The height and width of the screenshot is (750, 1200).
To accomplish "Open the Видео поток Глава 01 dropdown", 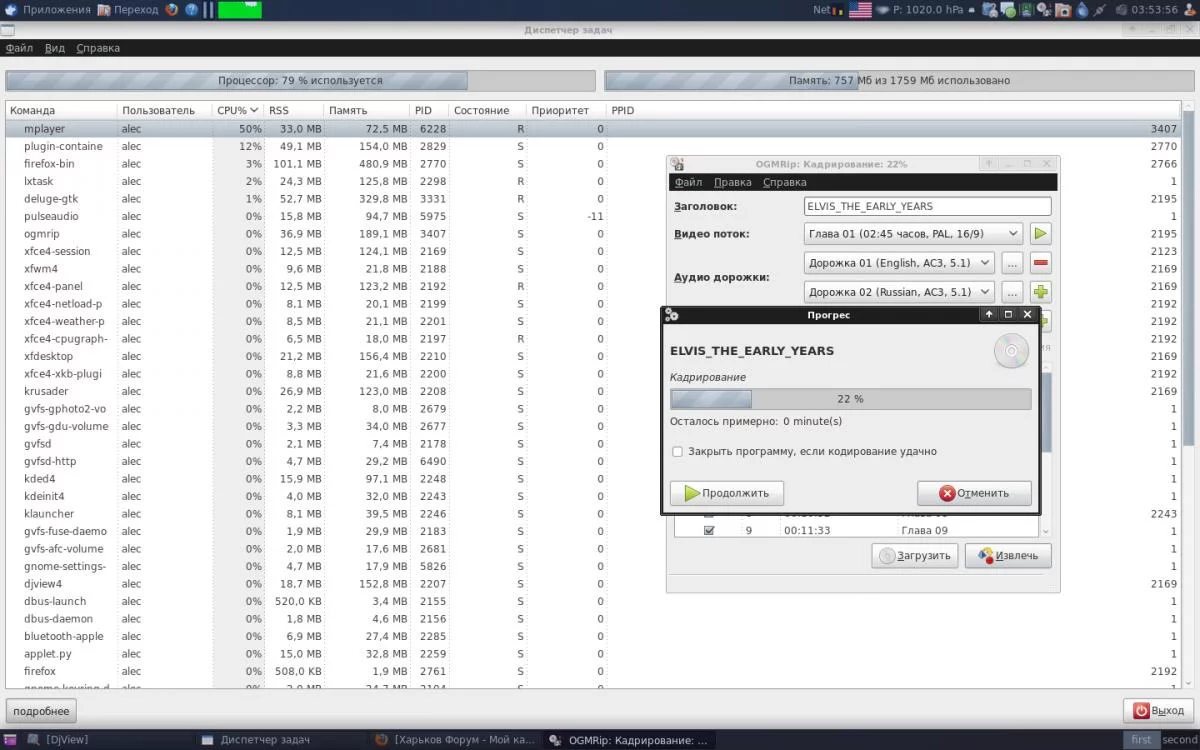I will (x=913, y=234).
